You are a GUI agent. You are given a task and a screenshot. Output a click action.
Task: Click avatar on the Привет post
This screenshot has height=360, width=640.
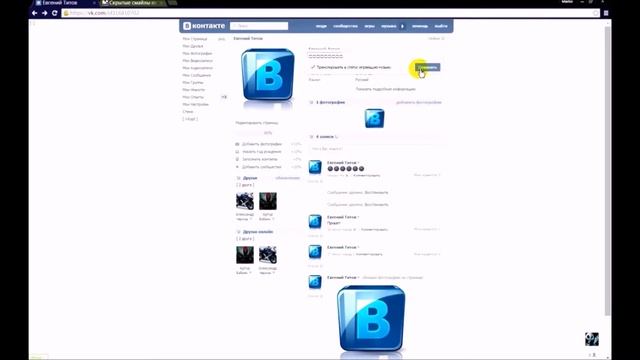pos(315,221)
